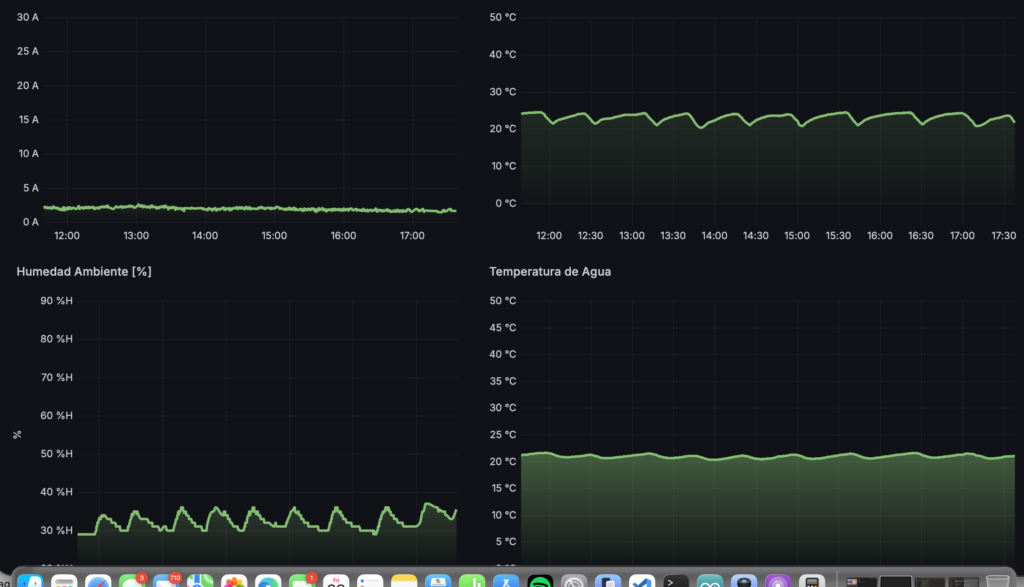Image resolution: width=1024 pixels, height=587 pixels.
Task: Open System Settings gear in Dock
Action: click(573, 580)
